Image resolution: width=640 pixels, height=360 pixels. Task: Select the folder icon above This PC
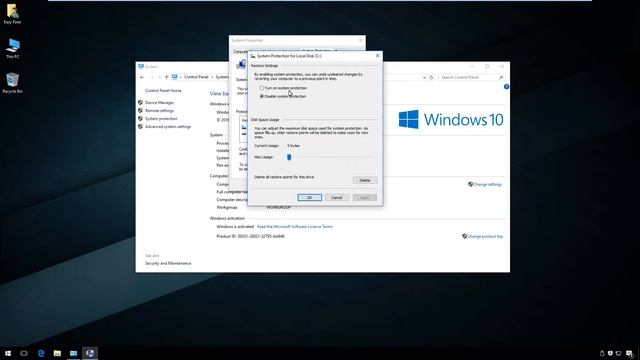pos(12,14)
